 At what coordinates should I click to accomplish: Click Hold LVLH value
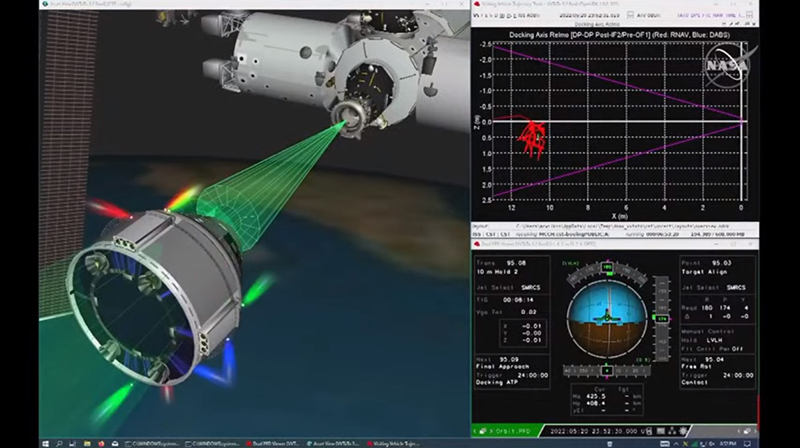point(714,340)
